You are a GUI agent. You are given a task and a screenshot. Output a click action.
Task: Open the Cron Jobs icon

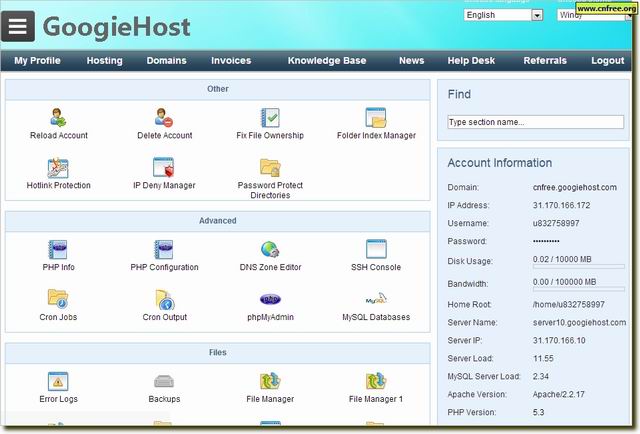[58, 299]
